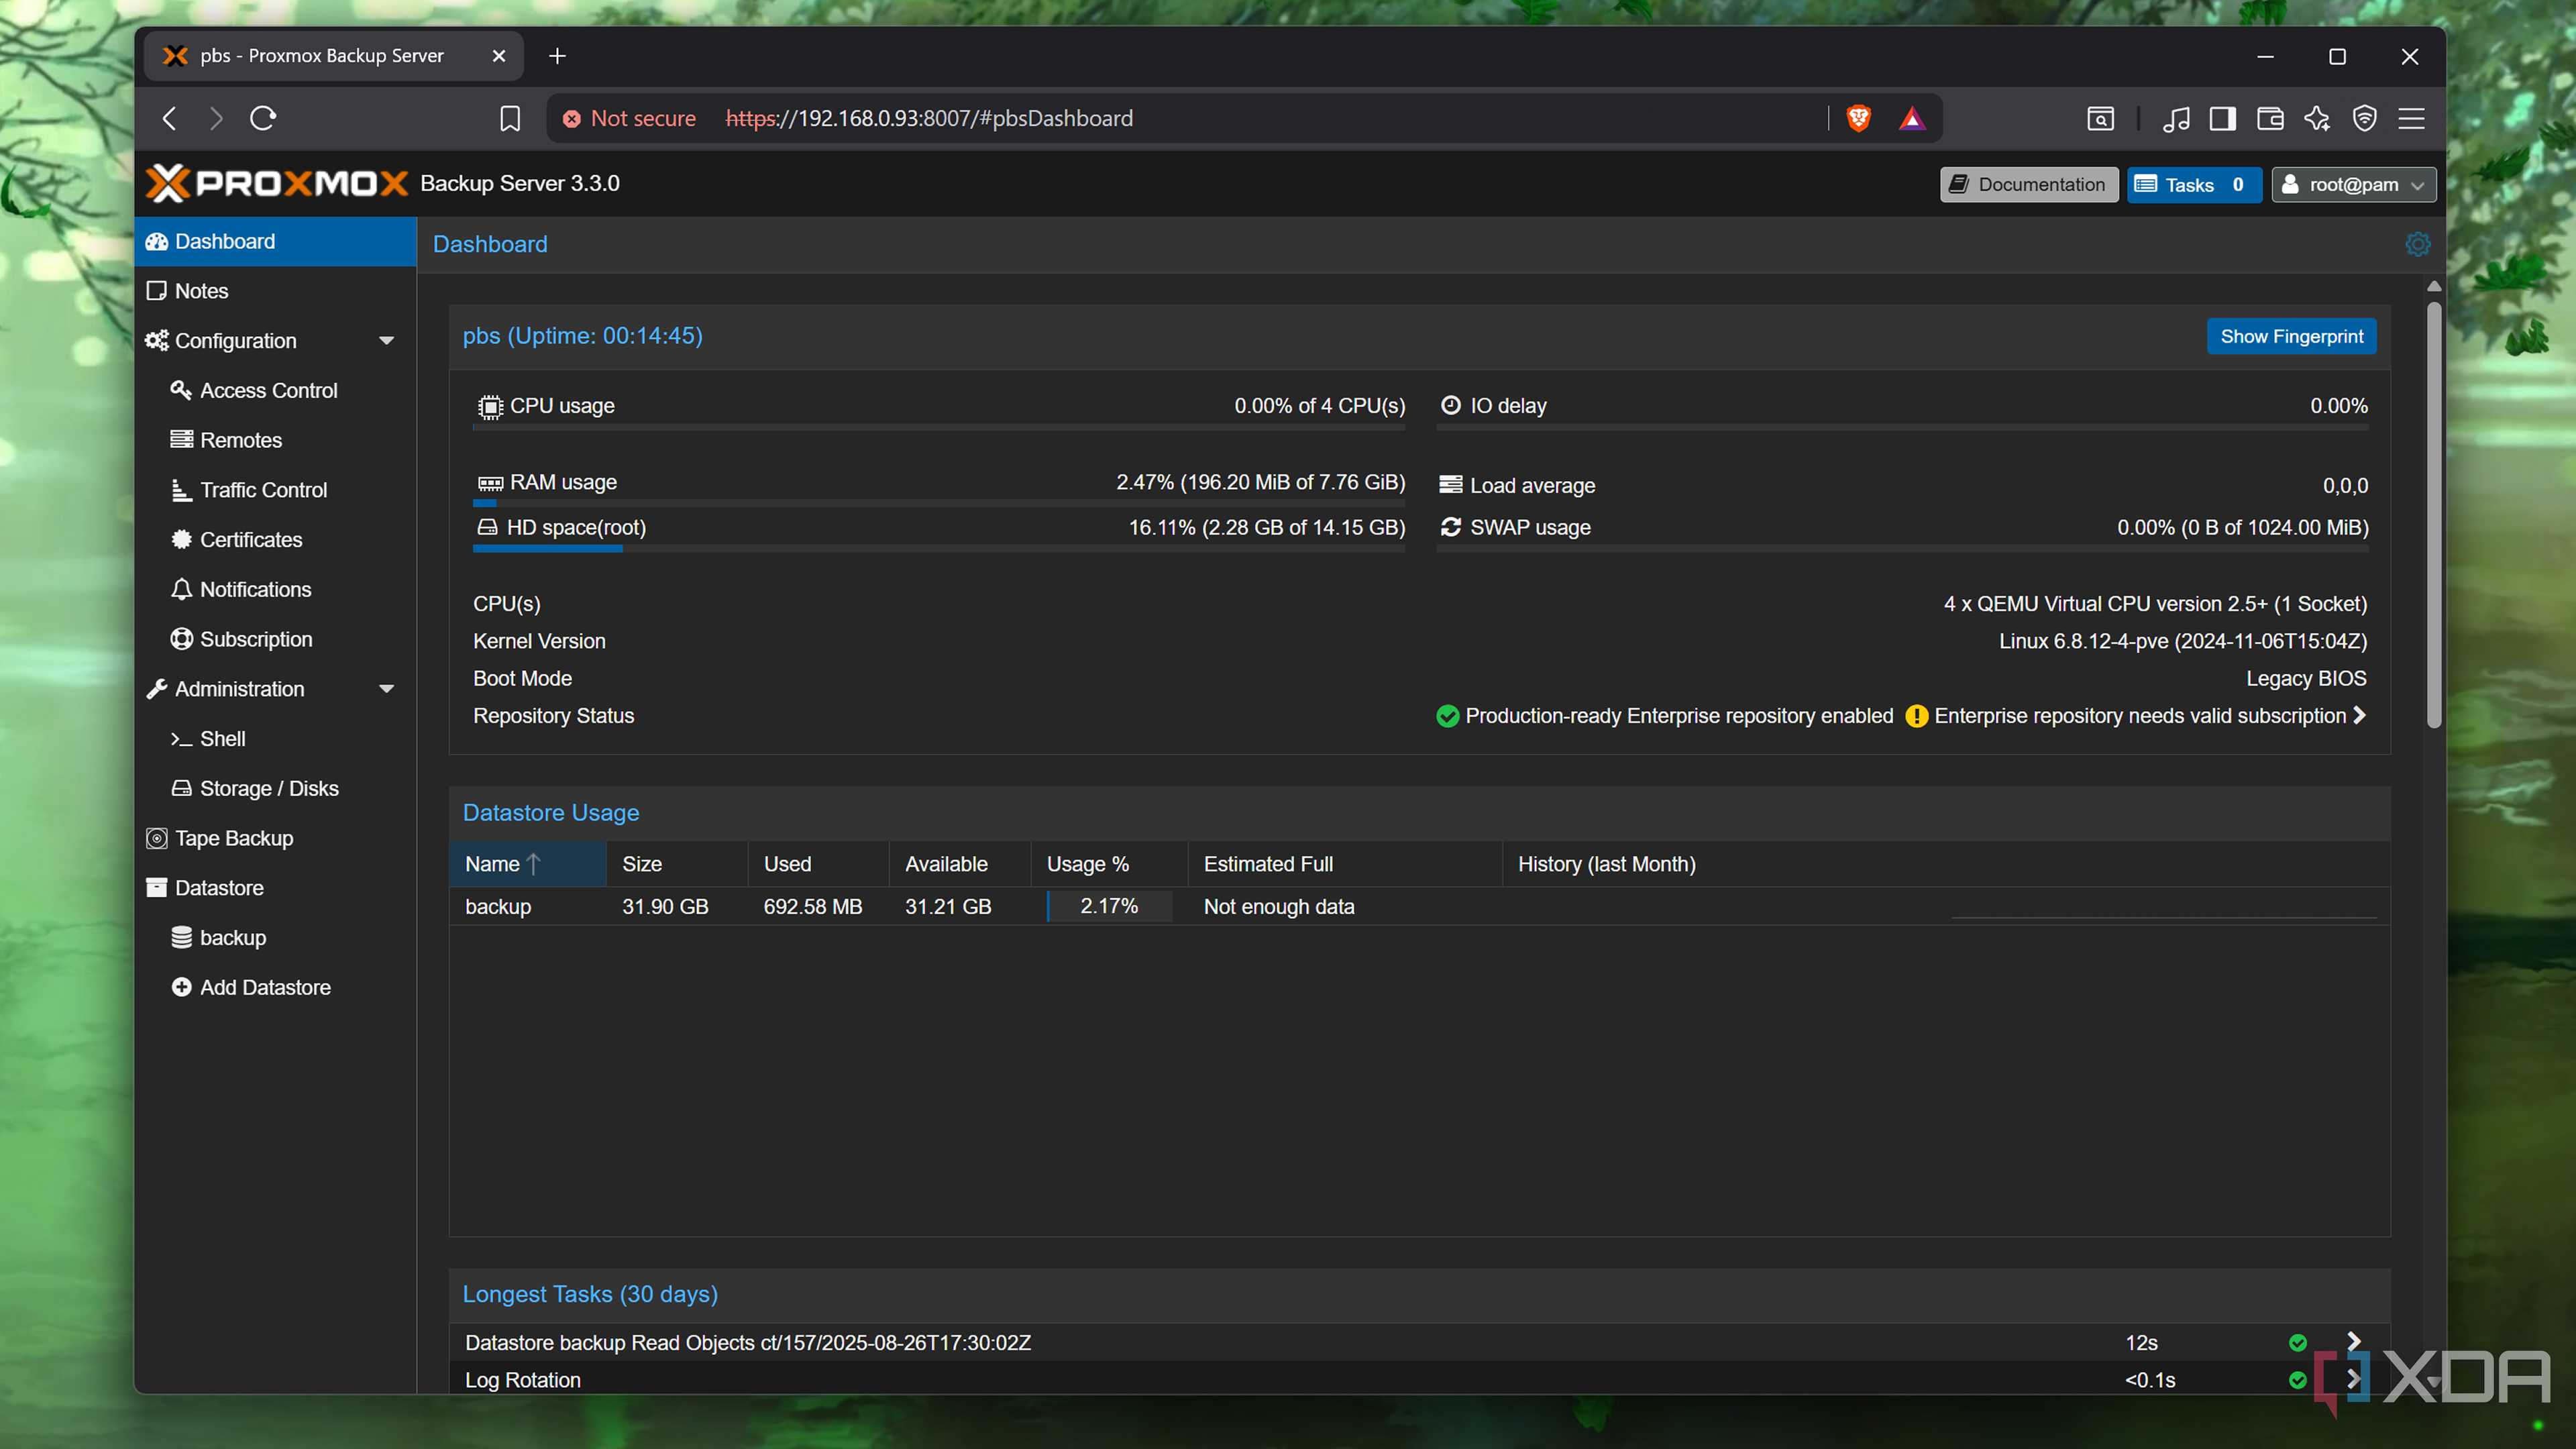Open dashboard settings gear icon

click(2417, 244)
